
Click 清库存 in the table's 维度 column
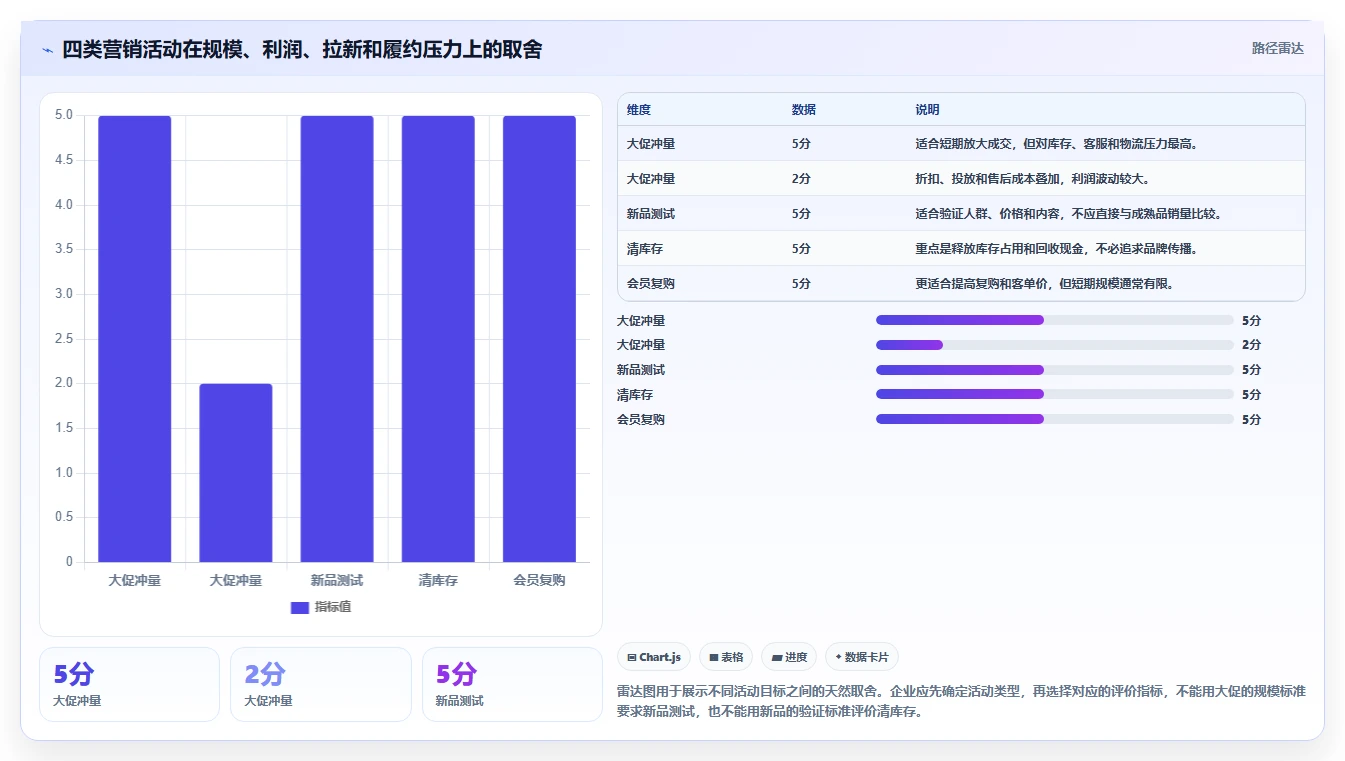(x=645, y=249)
